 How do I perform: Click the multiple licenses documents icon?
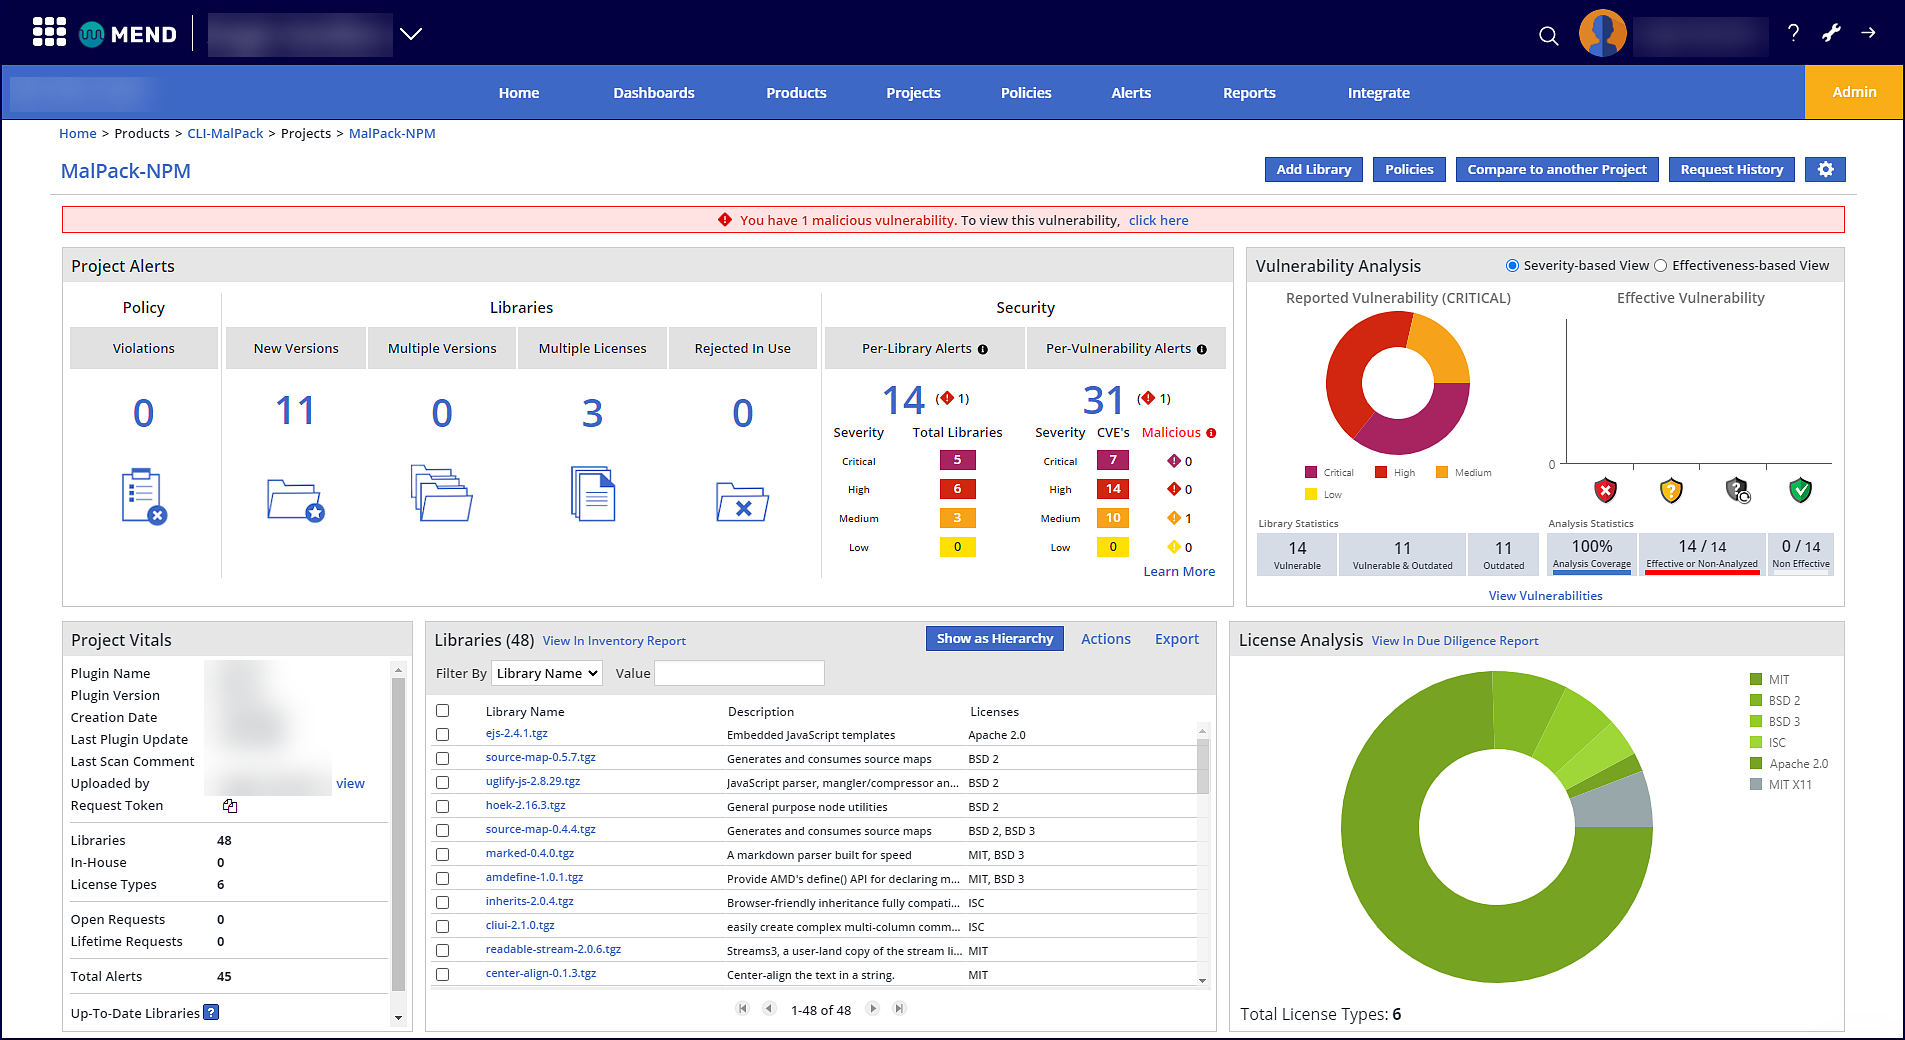point(592,494)
